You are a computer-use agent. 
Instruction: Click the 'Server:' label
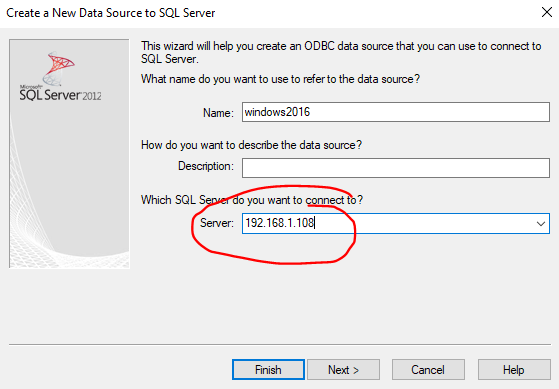point(217,223)
